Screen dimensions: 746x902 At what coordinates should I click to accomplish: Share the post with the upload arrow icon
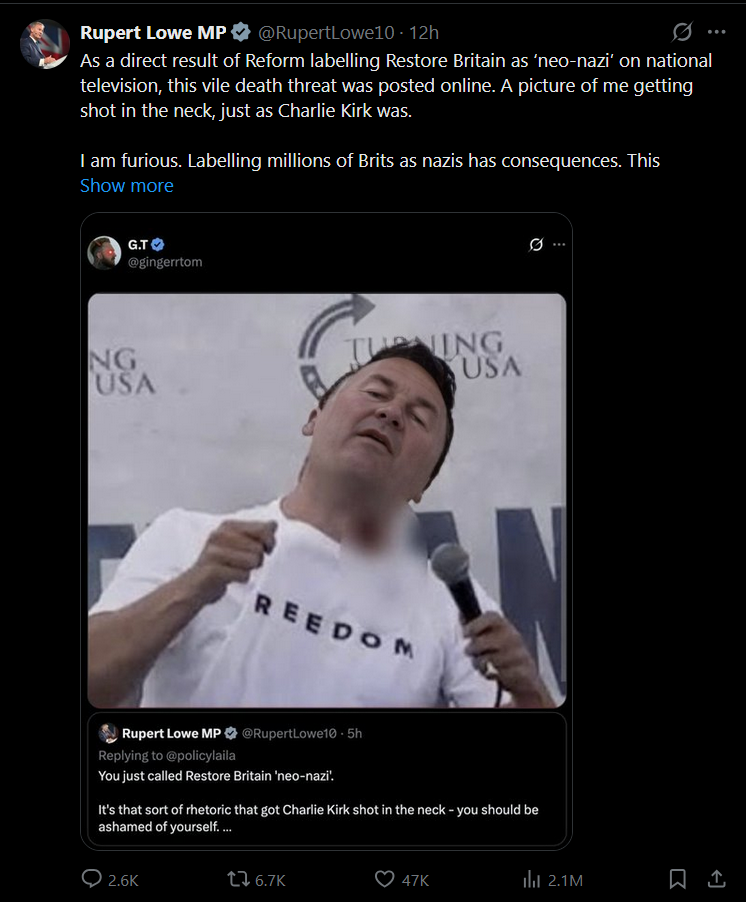tap(716, 879)
